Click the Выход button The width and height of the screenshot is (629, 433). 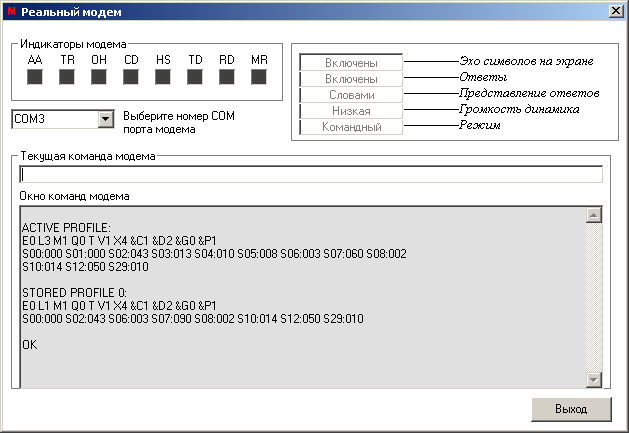coord(571,409)
